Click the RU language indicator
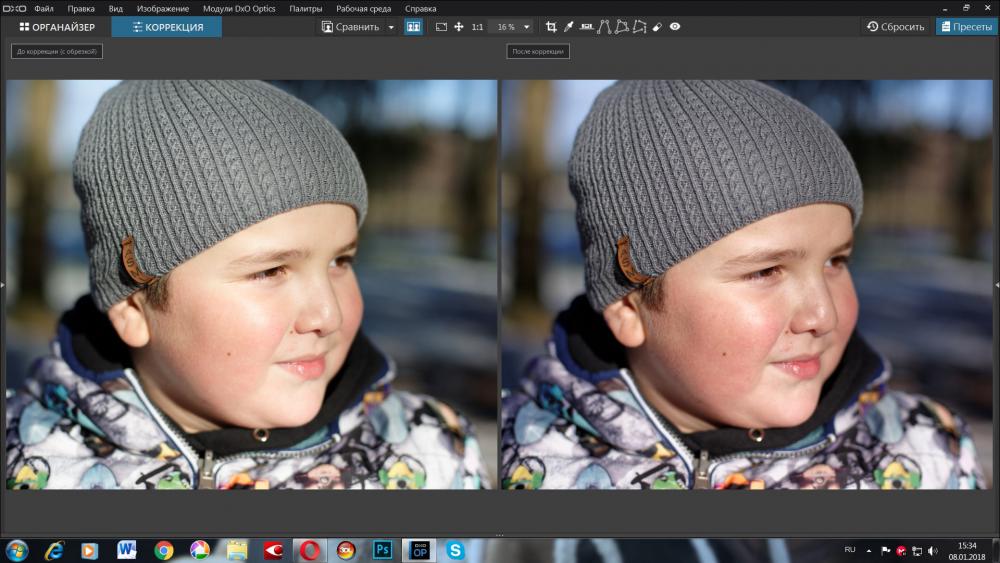This screenshot has width=1000, height=563. 849,550
